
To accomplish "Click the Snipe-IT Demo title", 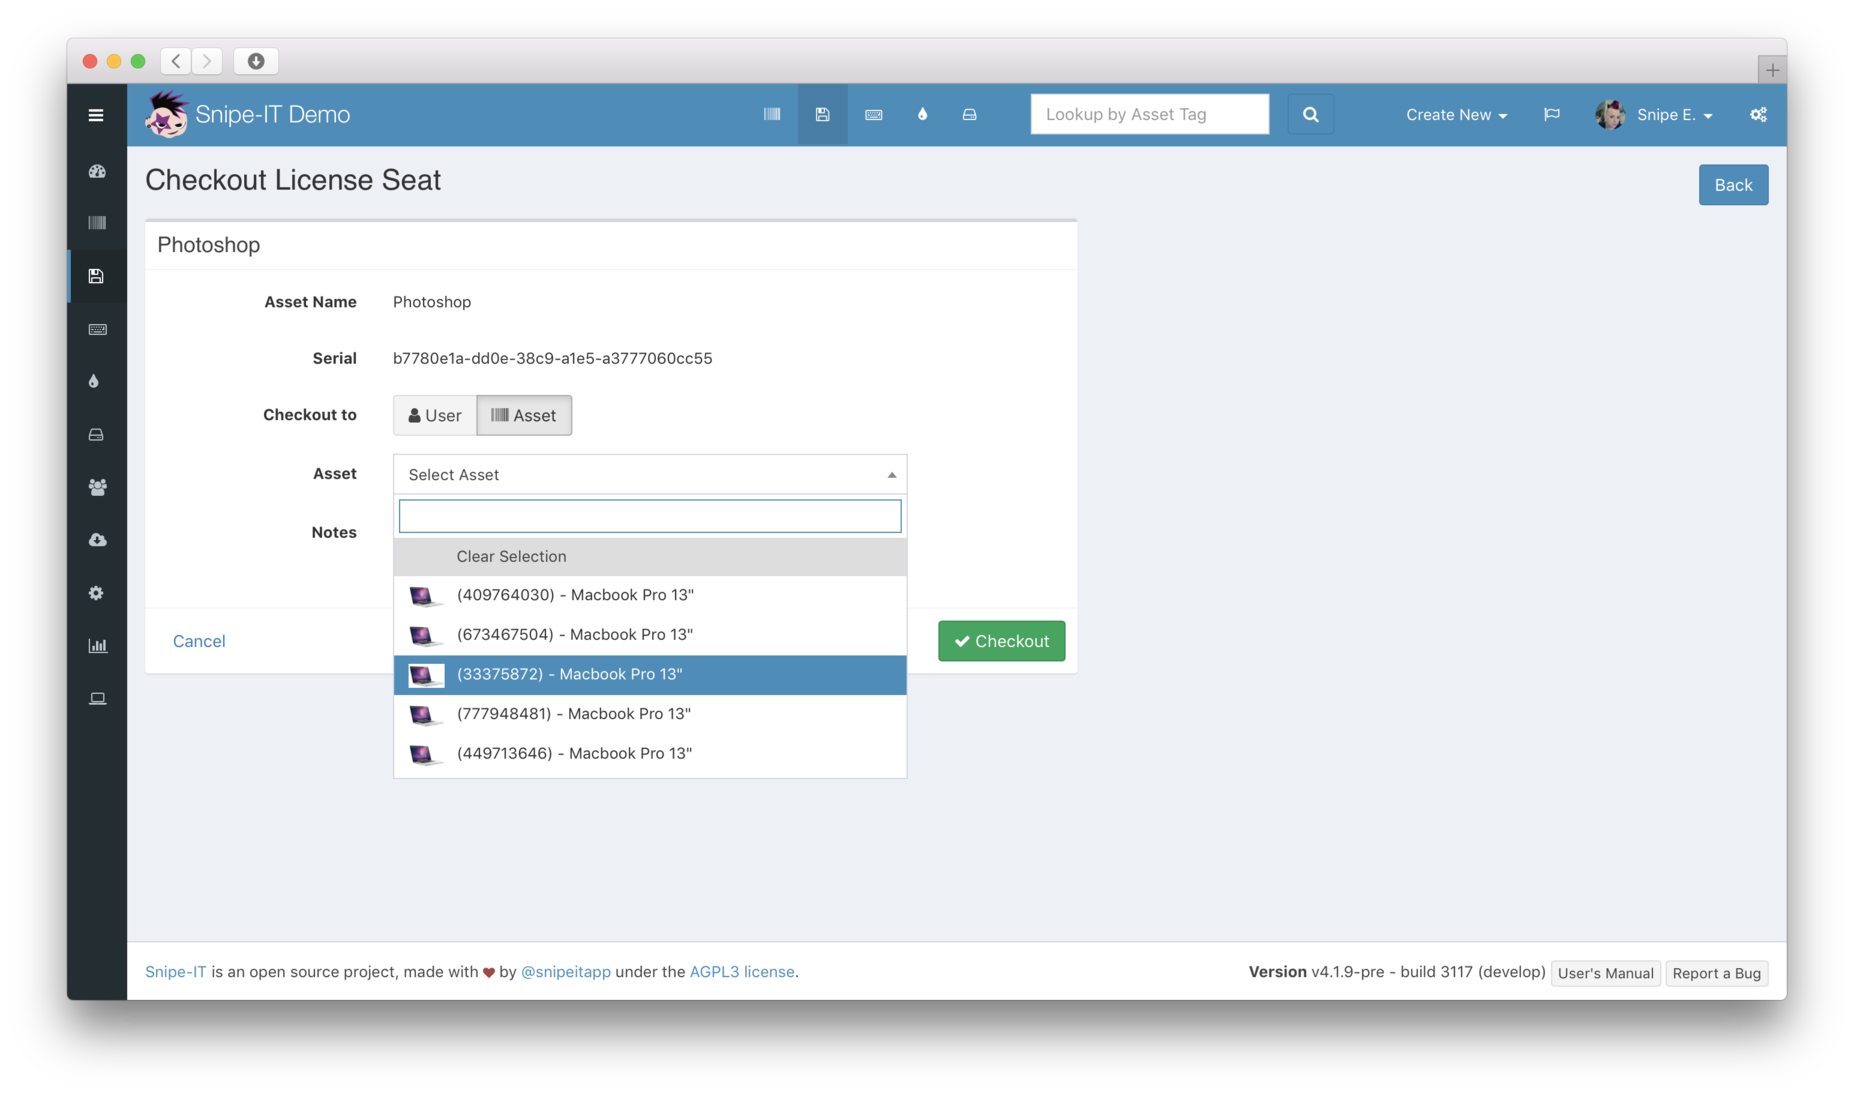I will (272, 114).
